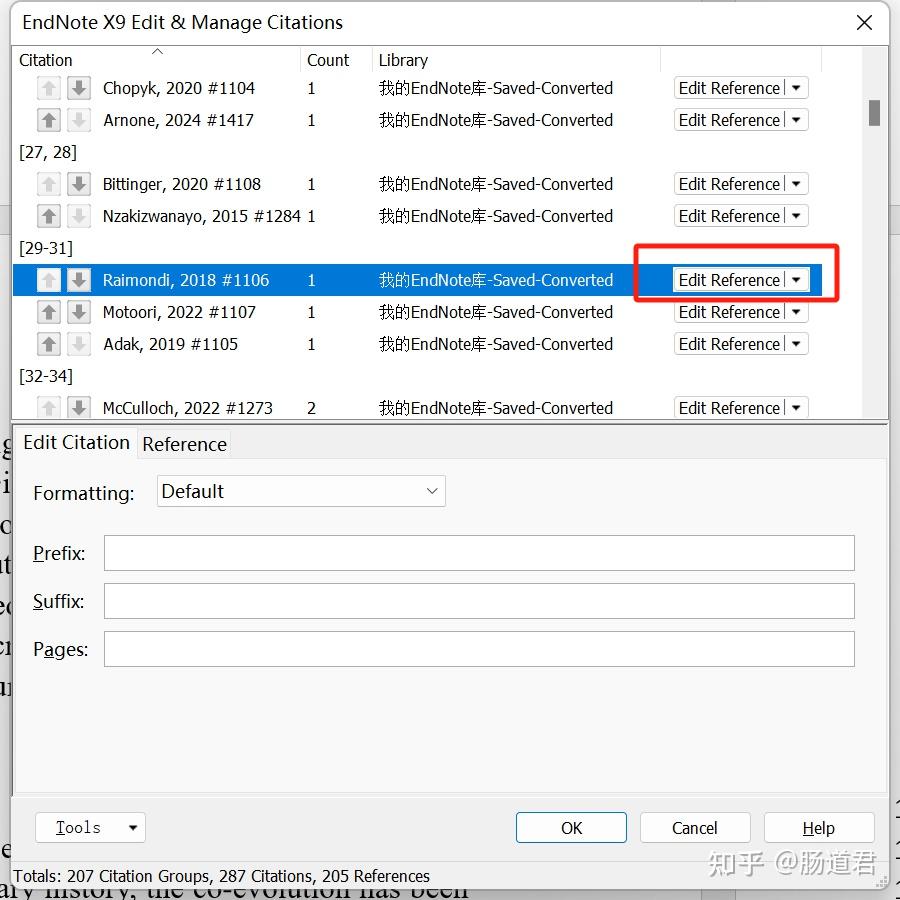Open Edit Reference dropdown arrow for Motoori
This screenshot has height=900, width=900.
pyautogui.click(x=796, y=312)
